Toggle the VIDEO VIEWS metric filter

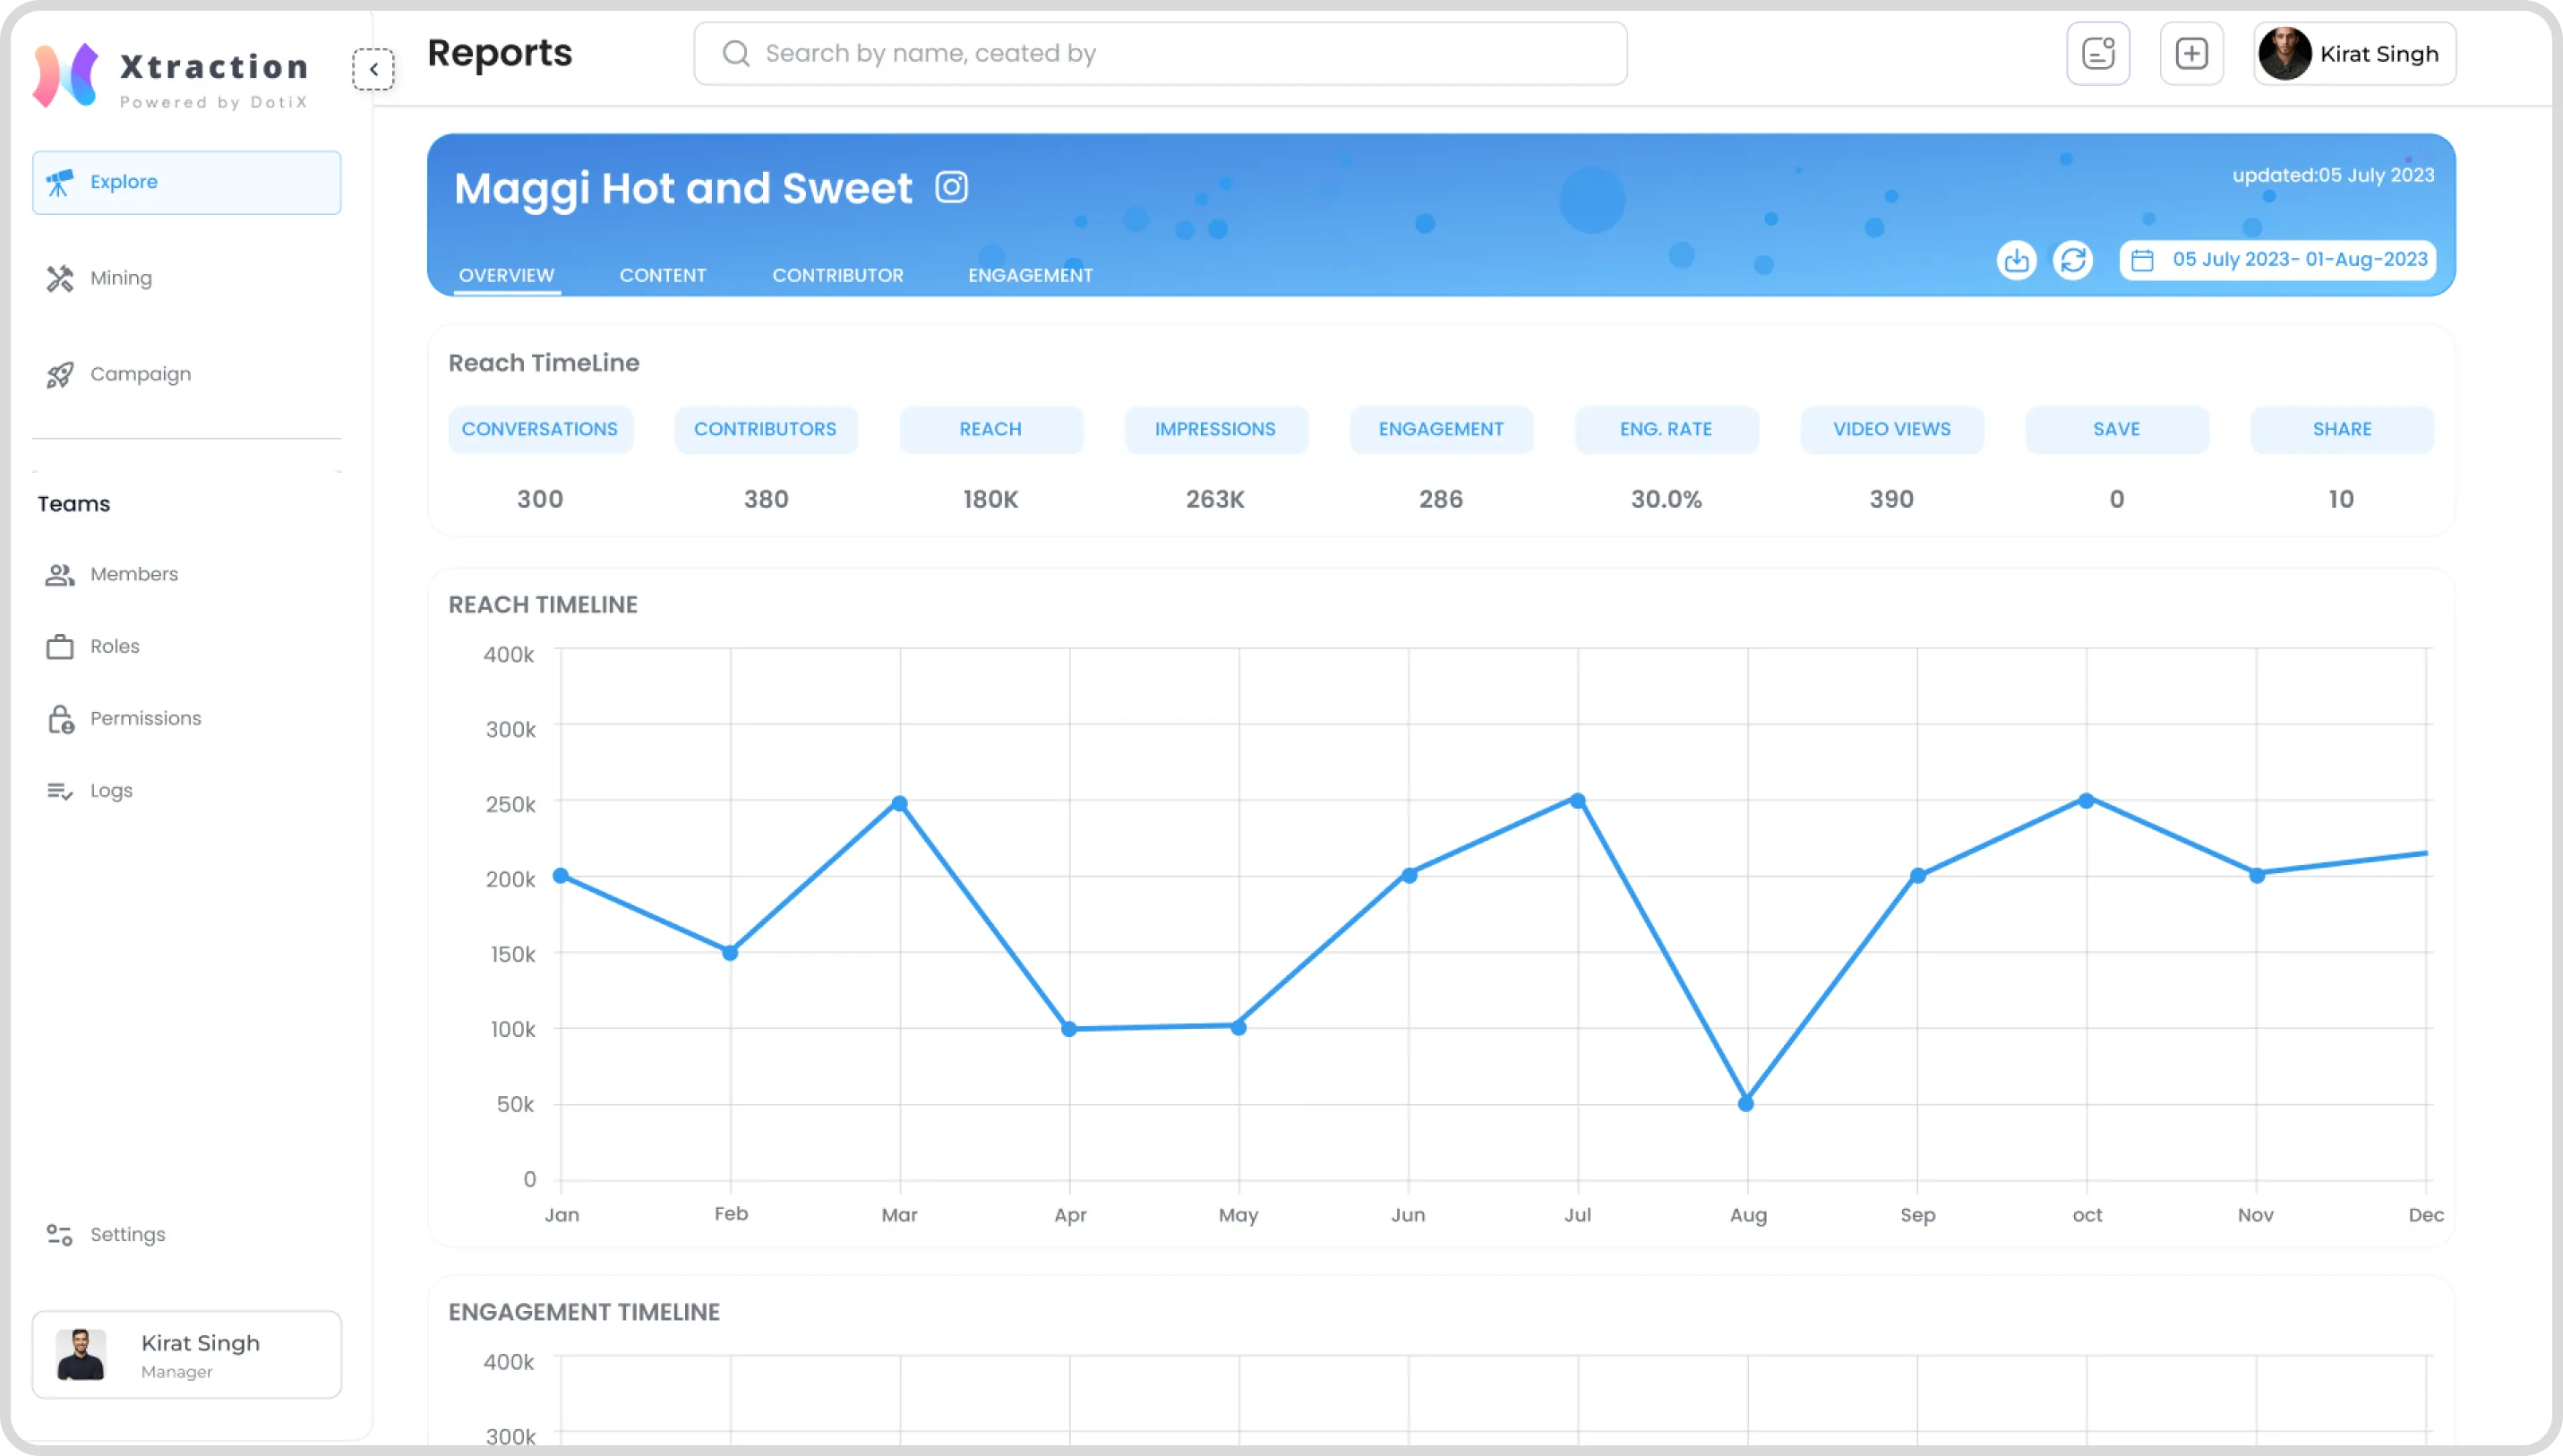[x=1891, y=429]
